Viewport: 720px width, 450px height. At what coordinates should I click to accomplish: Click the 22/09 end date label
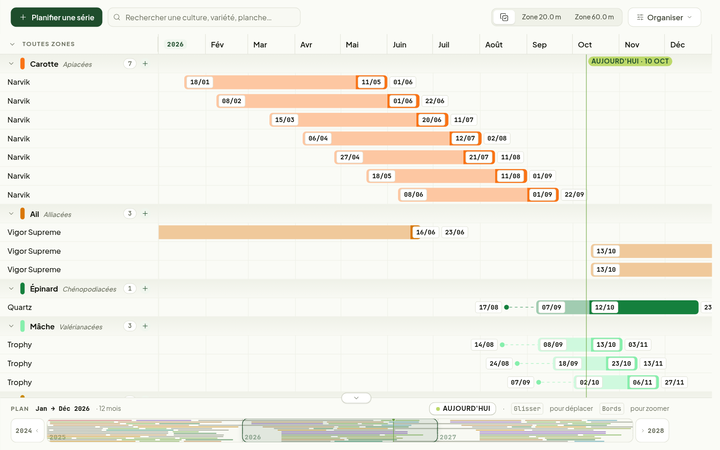tap(574, 195)
